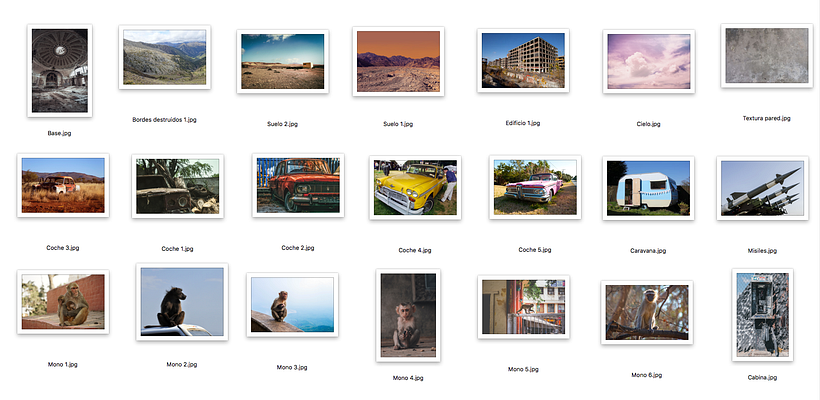Viewport: 820px width, 400px height.
Task: Select the Coche 3.jpg rusty car thumbnail
Action: [62, 185]
